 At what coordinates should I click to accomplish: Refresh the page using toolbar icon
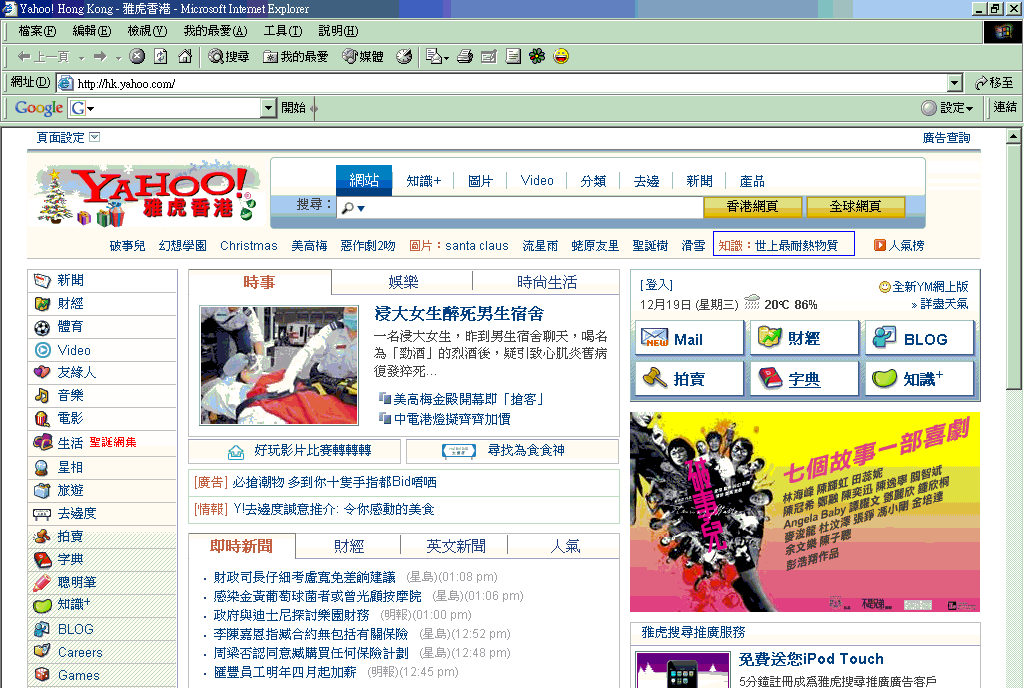(x=161, y=57)
